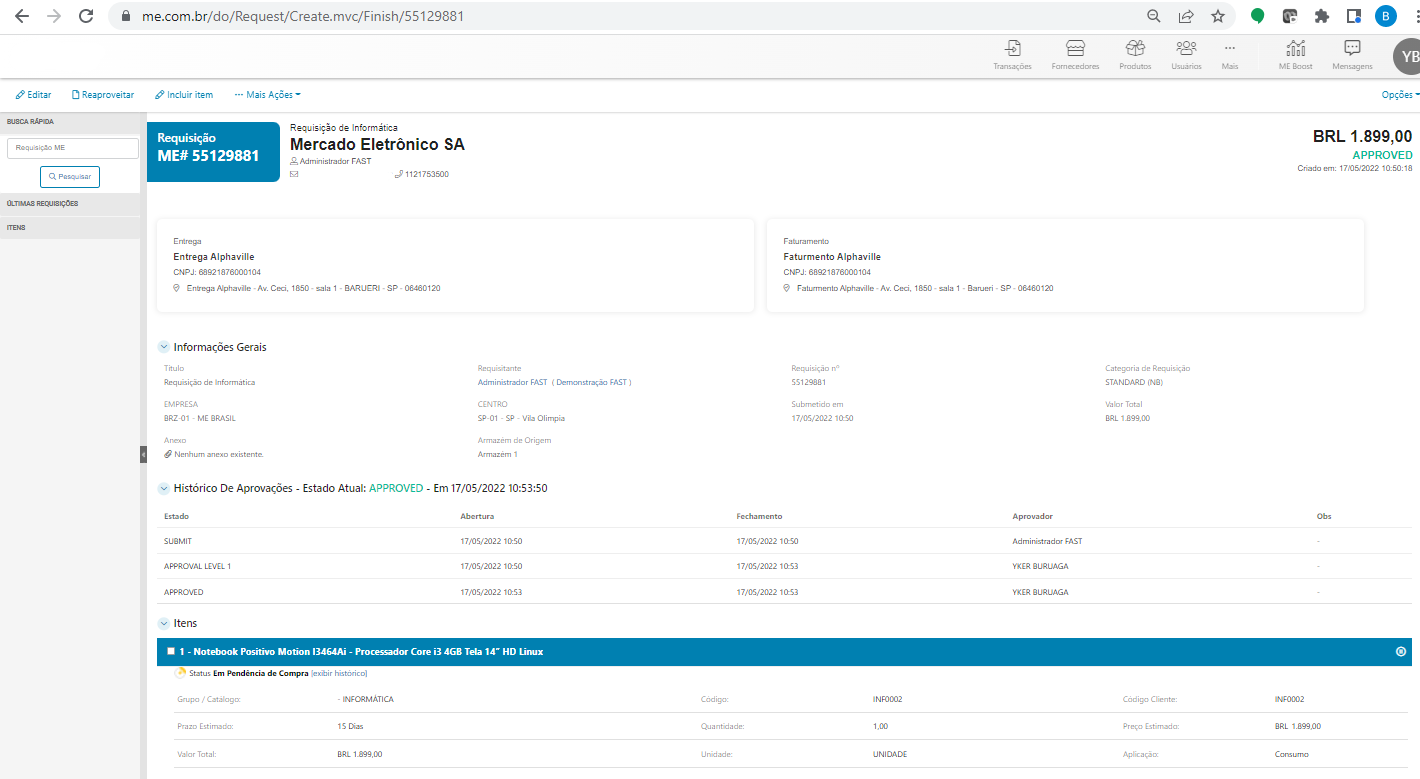Open the Produtos section

[1135, 55]
